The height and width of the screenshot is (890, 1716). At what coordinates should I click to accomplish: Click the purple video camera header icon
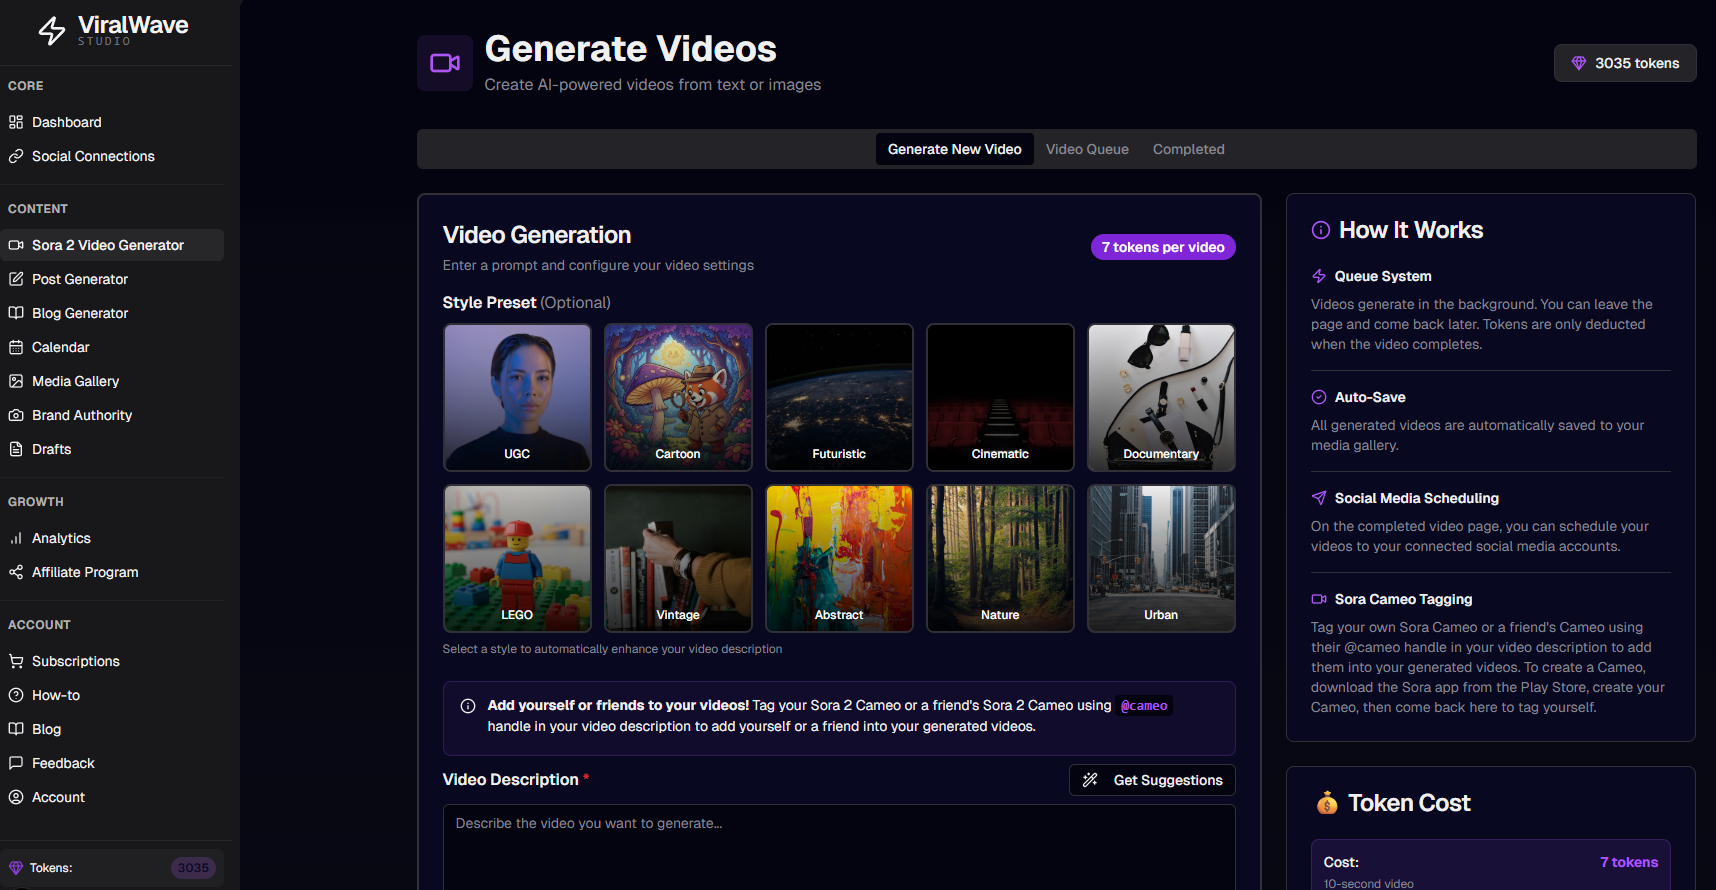(445, 63)
